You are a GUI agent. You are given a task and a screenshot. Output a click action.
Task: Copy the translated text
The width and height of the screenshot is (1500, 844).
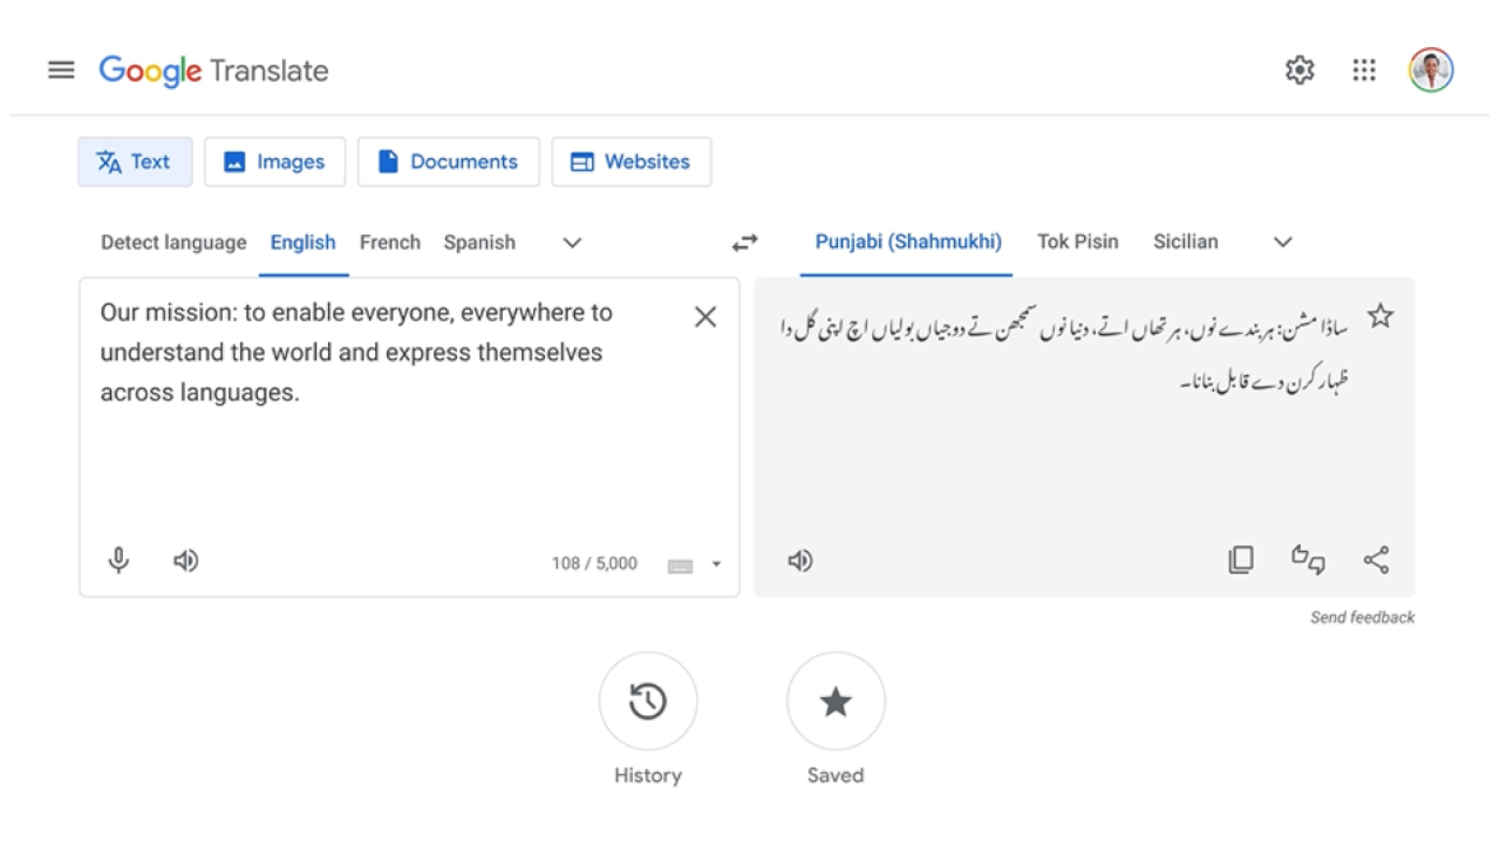point(1240,560)
